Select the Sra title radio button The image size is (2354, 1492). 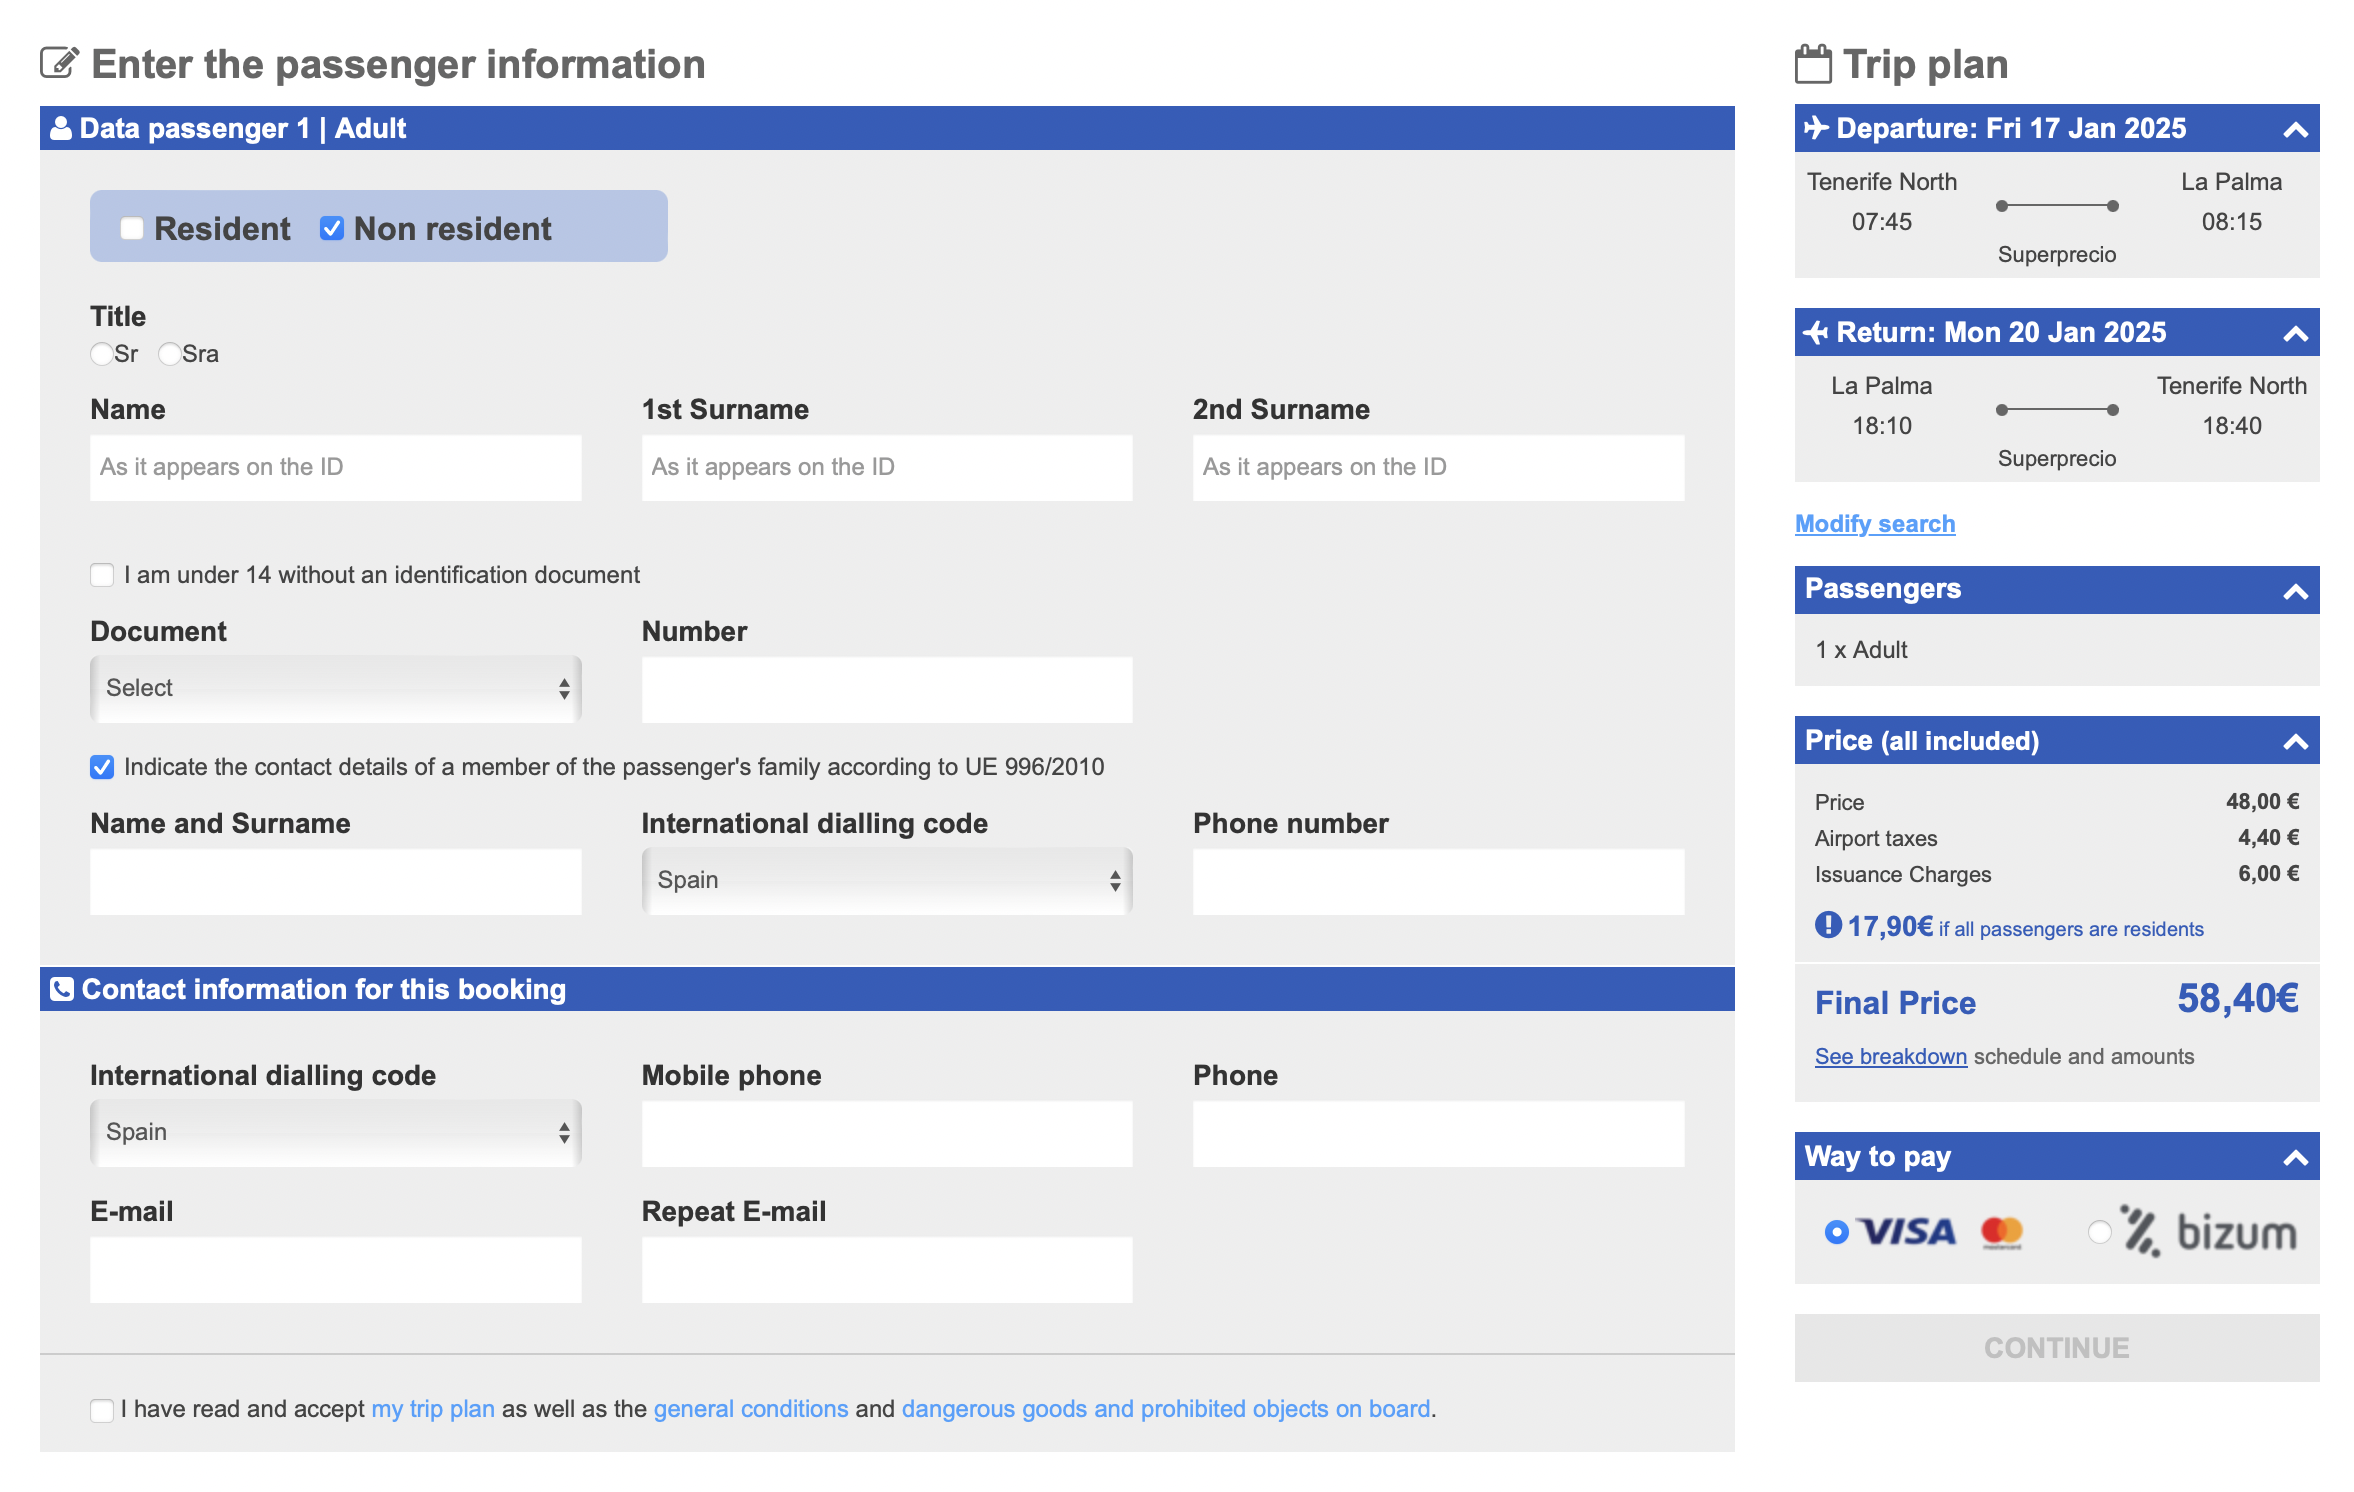170,354
